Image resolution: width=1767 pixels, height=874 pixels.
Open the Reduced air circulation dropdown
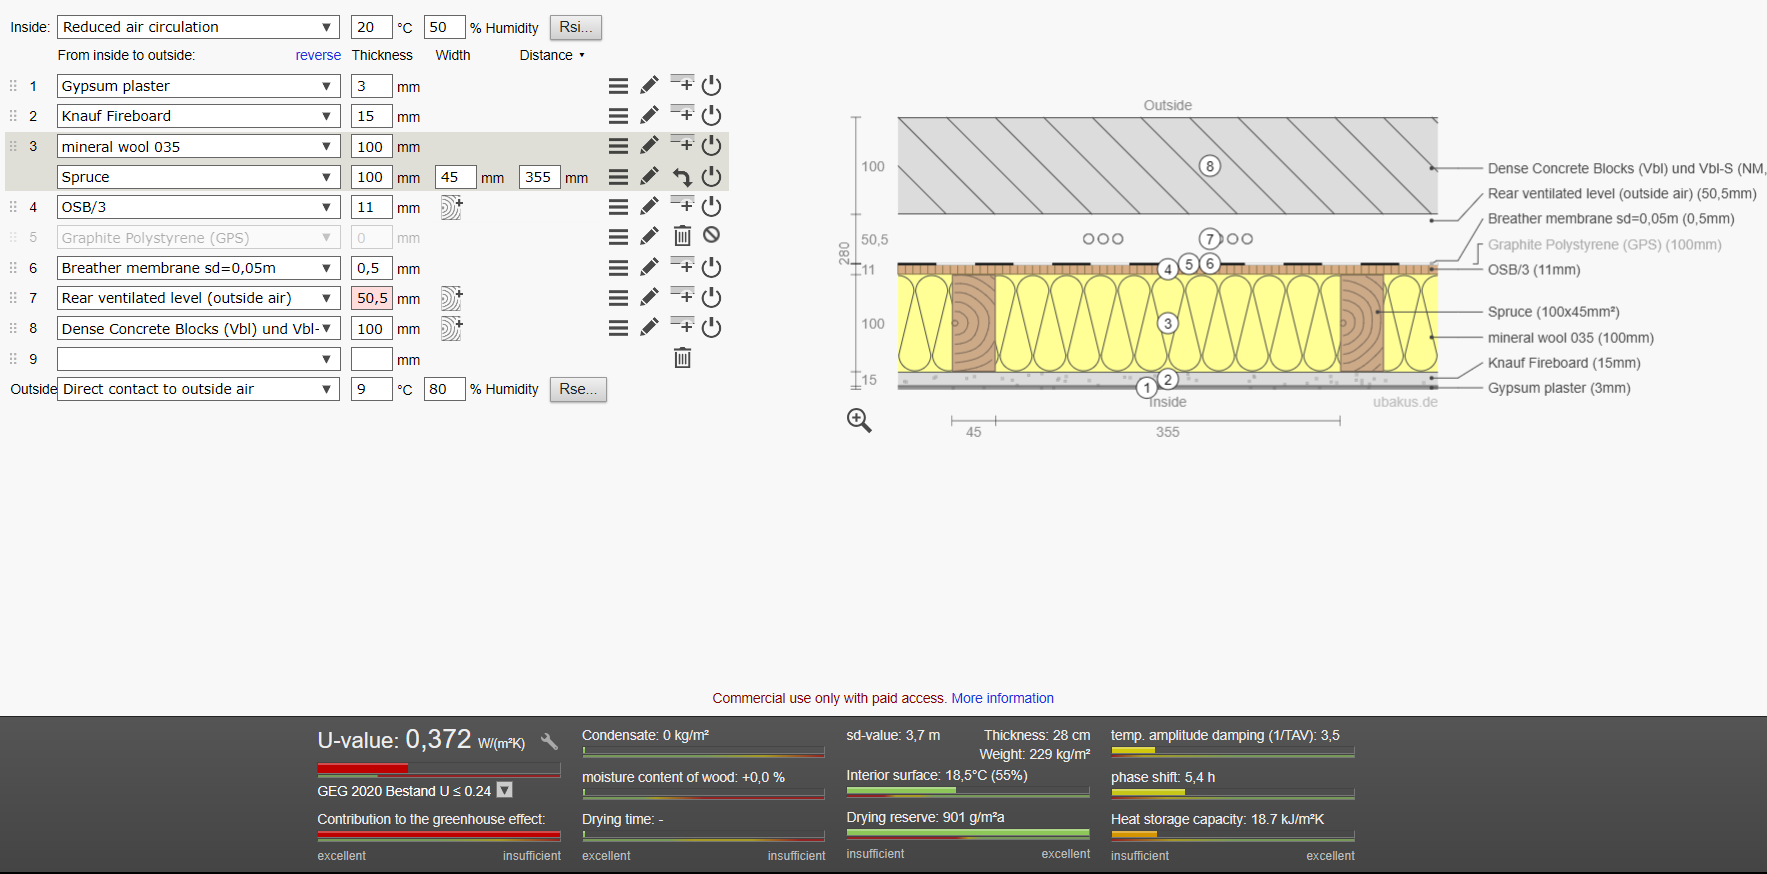[x=198, y=27]
